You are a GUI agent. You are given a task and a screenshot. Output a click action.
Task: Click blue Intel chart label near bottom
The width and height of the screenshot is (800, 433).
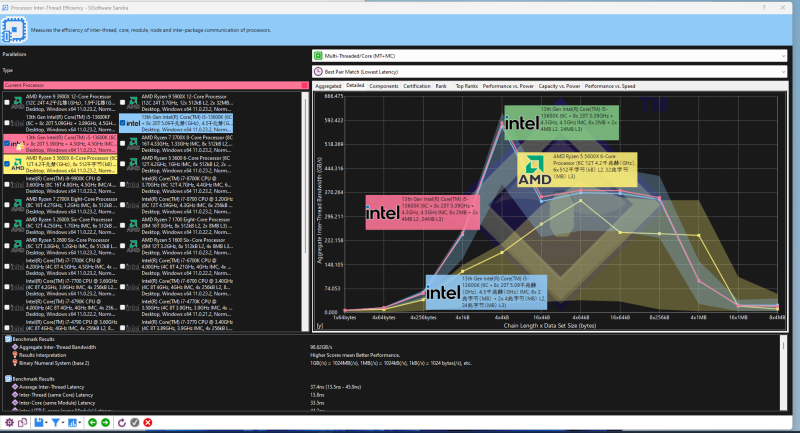coord(486,292)
